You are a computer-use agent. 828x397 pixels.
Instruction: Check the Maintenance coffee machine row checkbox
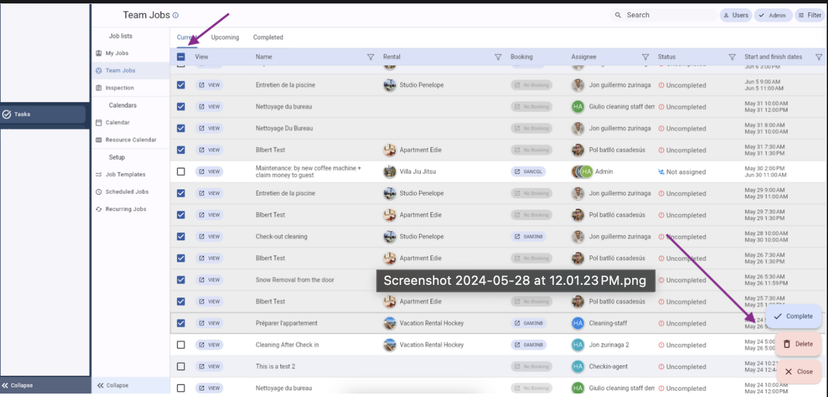pyautogui.click(x=181, y=172)
